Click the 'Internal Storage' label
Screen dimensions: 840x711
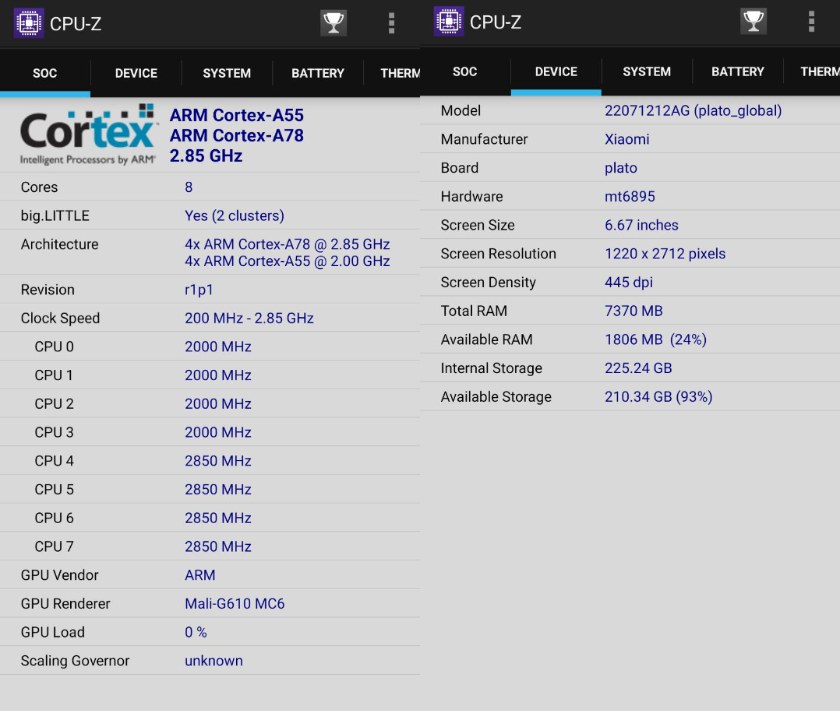click(x=491, y=368)
